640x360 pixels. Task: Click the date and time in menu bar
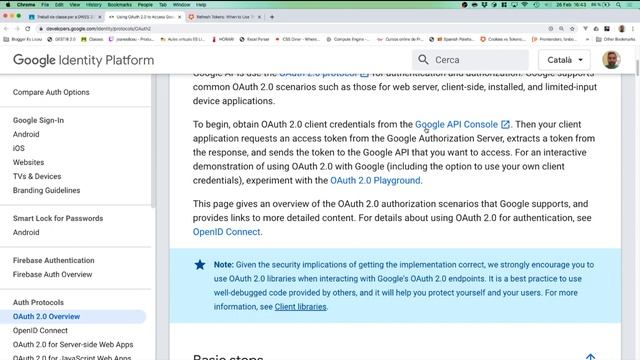pyautogui.click(x=571, y=5)
